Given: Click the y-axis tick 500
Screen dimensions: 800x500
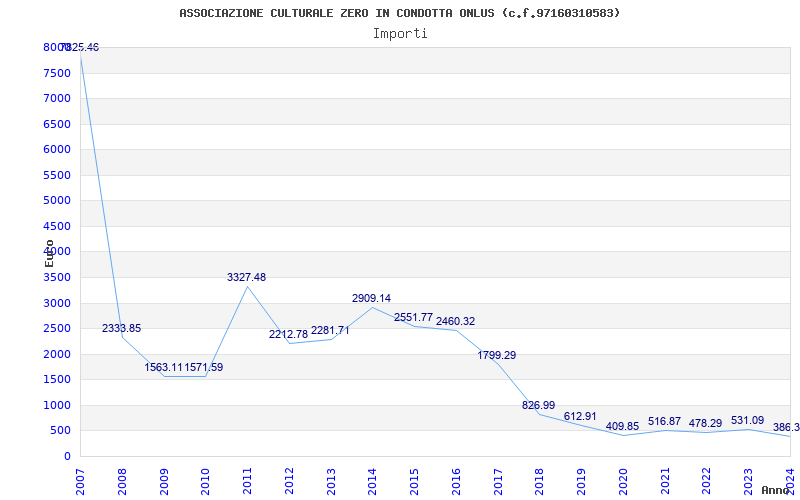Looking at the screenshot, I should 61,431.
